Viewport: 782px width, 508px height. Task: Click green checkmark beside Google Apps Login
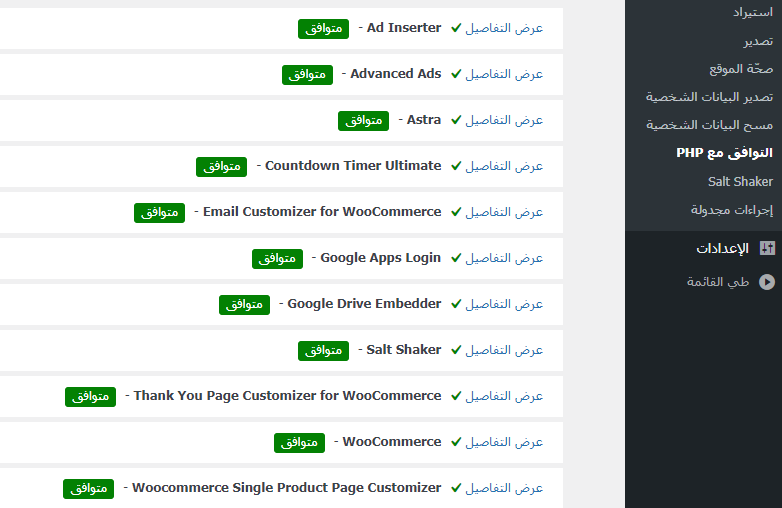click(x=456, y=258)
